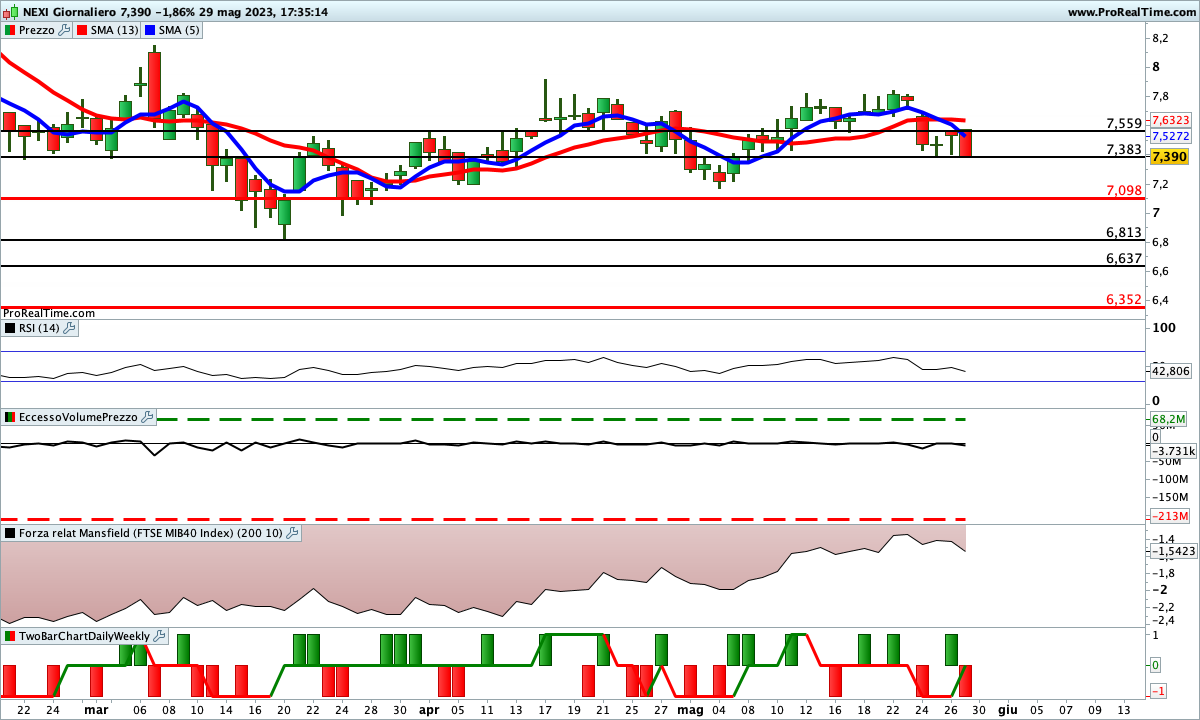Click the red 7,6323 SMA value tag
Screen dimensions: 1200x720
(1170, 118)
